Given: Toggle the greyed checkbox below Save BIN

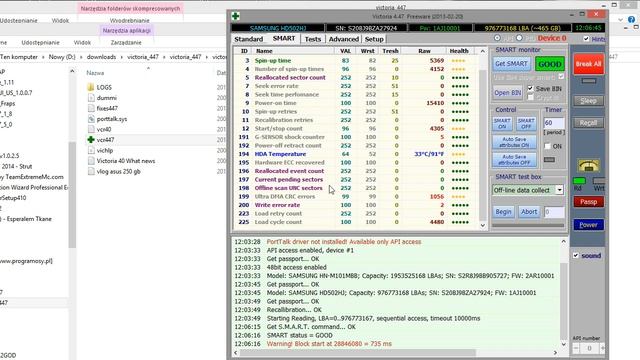Looking at the screenshot, I should click(x=530, y=98).
